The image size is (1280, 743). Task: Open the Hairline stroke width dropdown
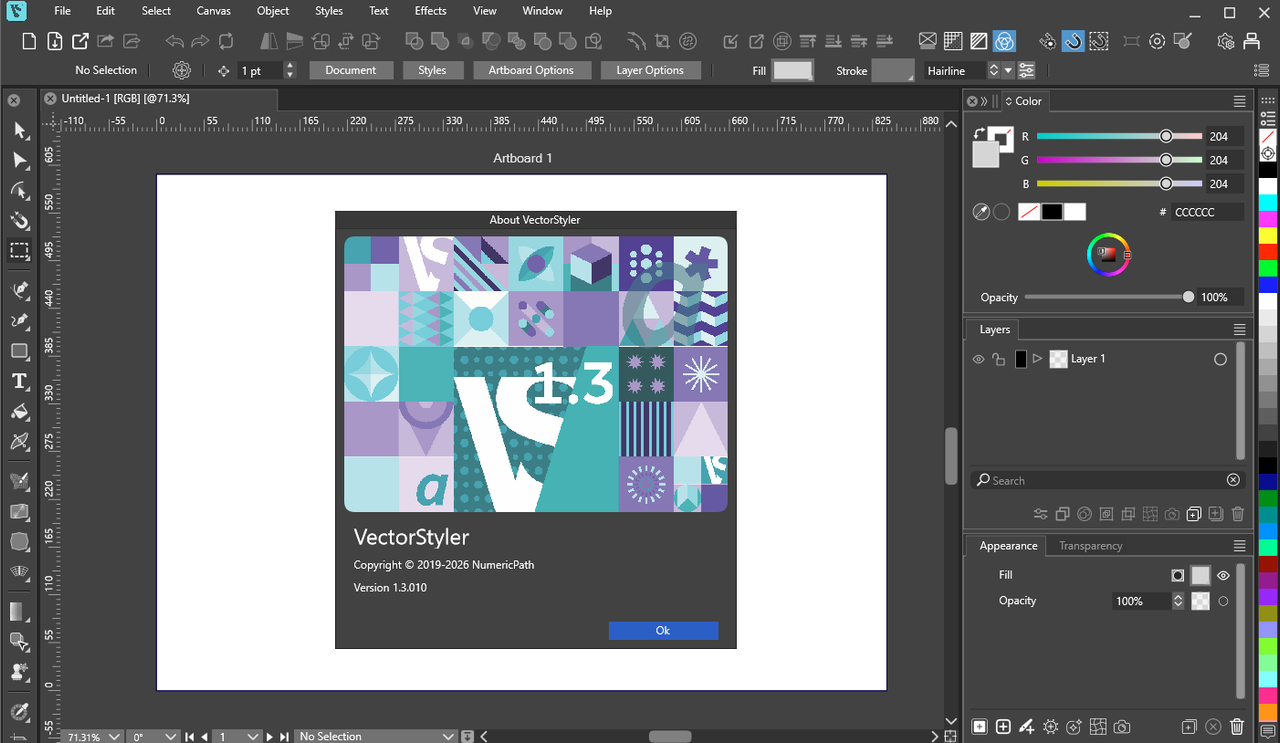[1008, 71]
